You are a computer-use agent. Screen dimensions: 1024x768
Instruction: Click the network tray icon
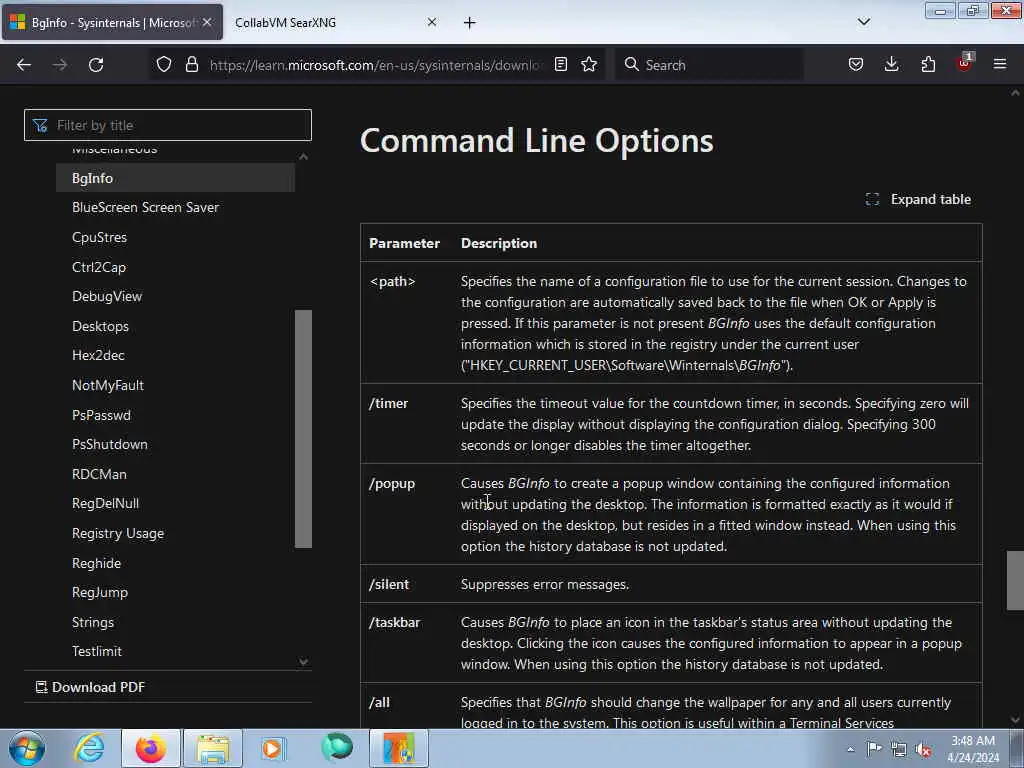[899, 749]
